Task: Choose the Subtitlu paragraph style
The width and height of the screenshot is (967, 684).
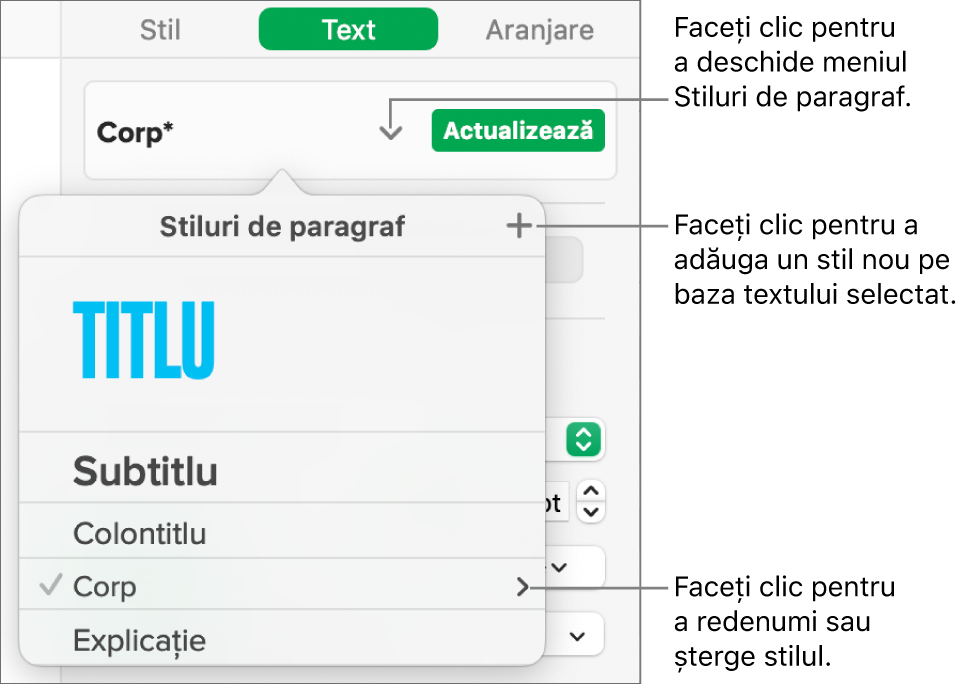Action: tap(282, 468)
